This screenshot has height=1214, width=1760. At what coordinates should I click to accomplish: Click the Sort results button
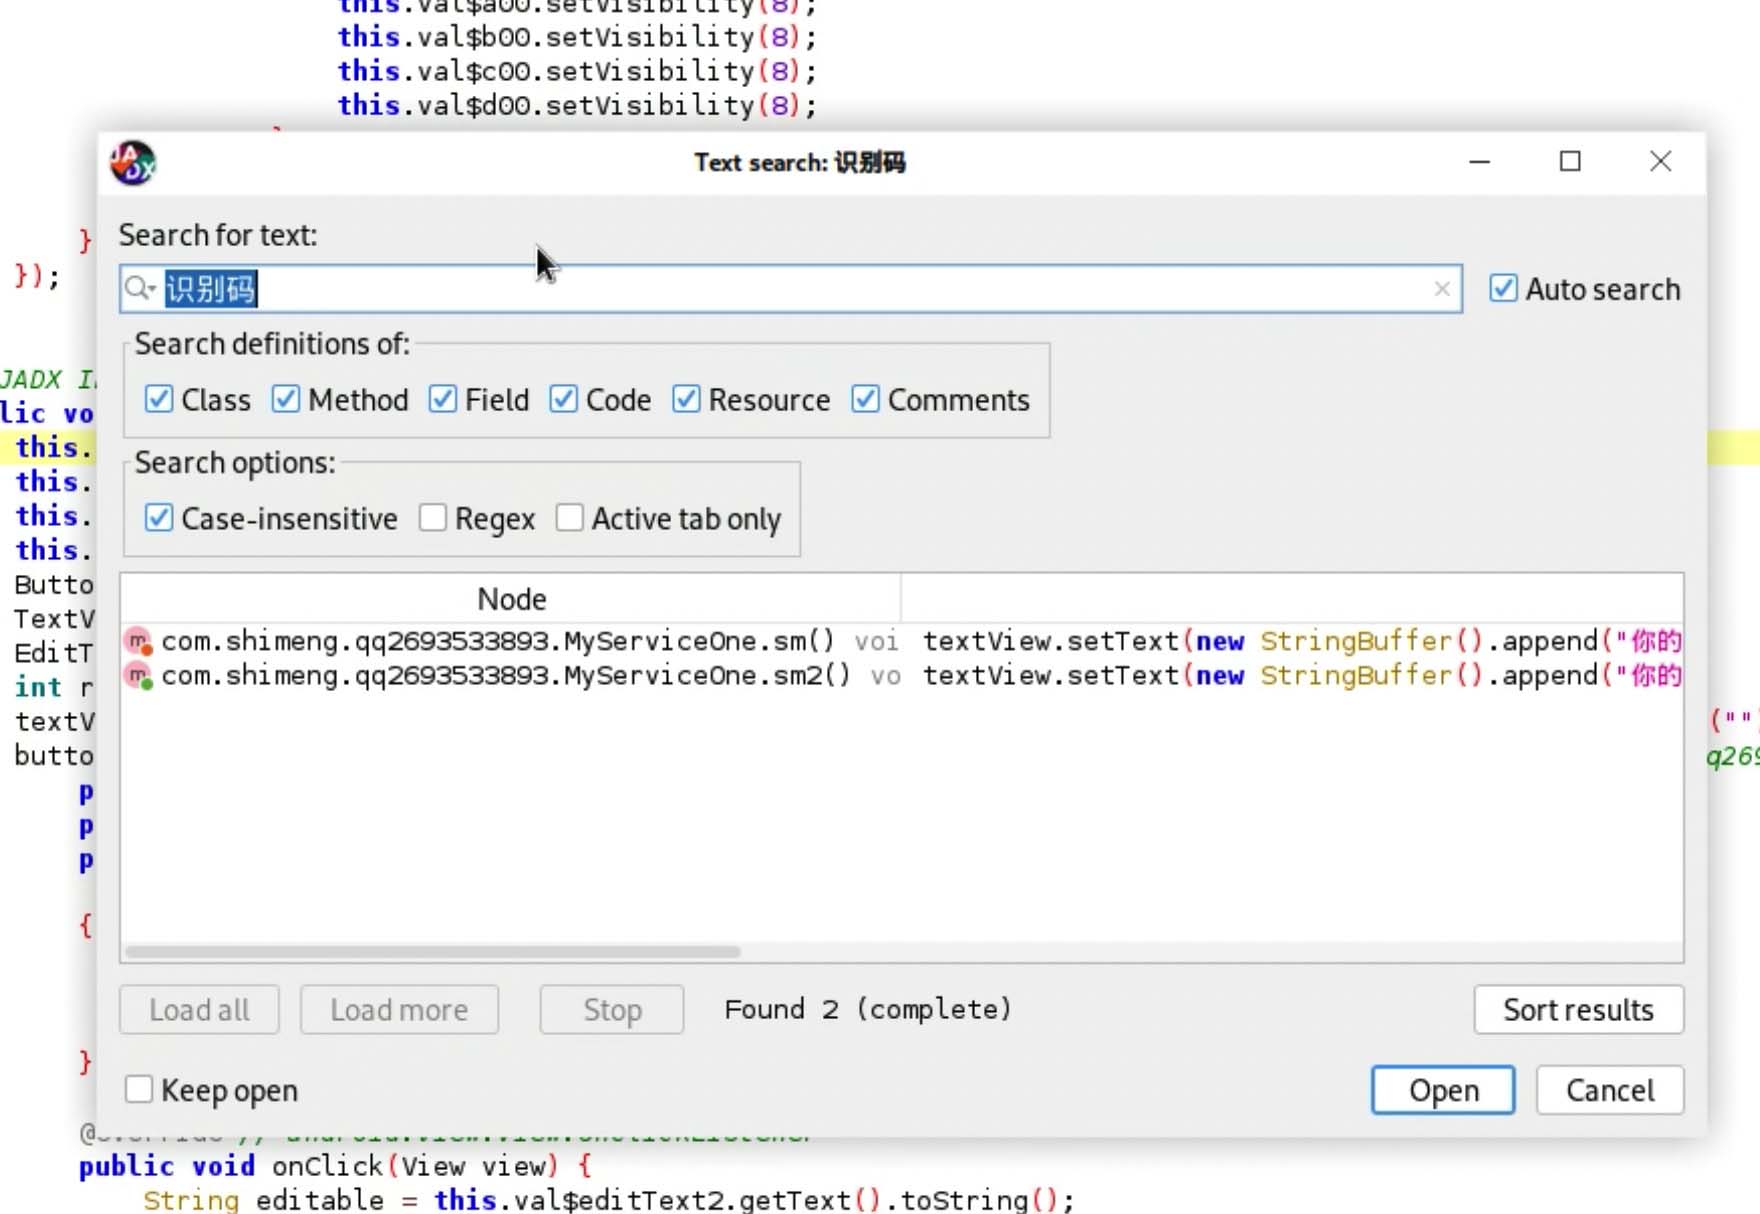tap(1578, 1010)
